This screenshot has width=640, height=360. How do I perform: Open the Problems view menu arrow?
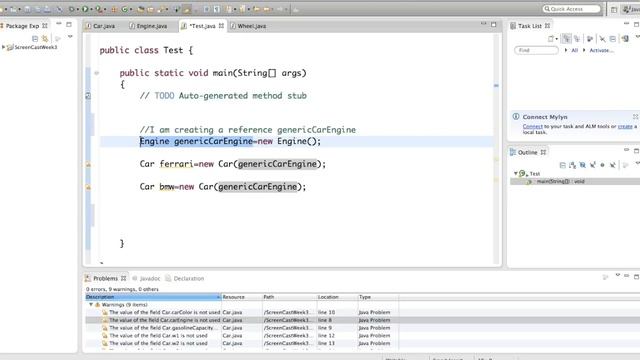(x=618, y=276)
